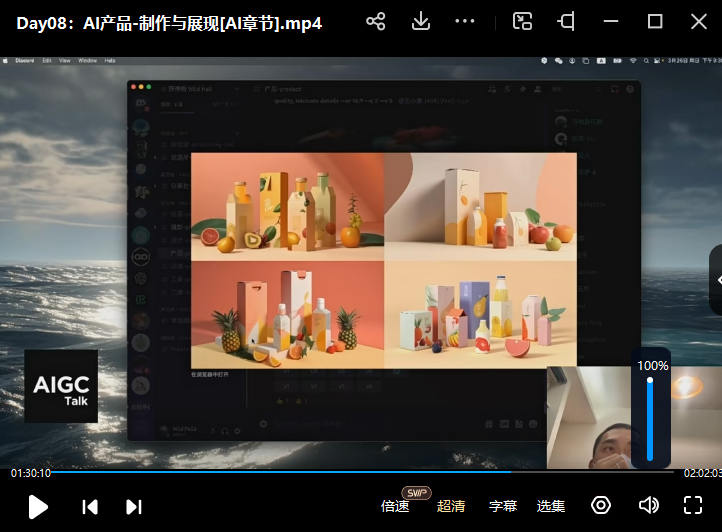Viewport: 722px width, 532px height.
Task: Pin the player window on top
Action: coord(566,22)
